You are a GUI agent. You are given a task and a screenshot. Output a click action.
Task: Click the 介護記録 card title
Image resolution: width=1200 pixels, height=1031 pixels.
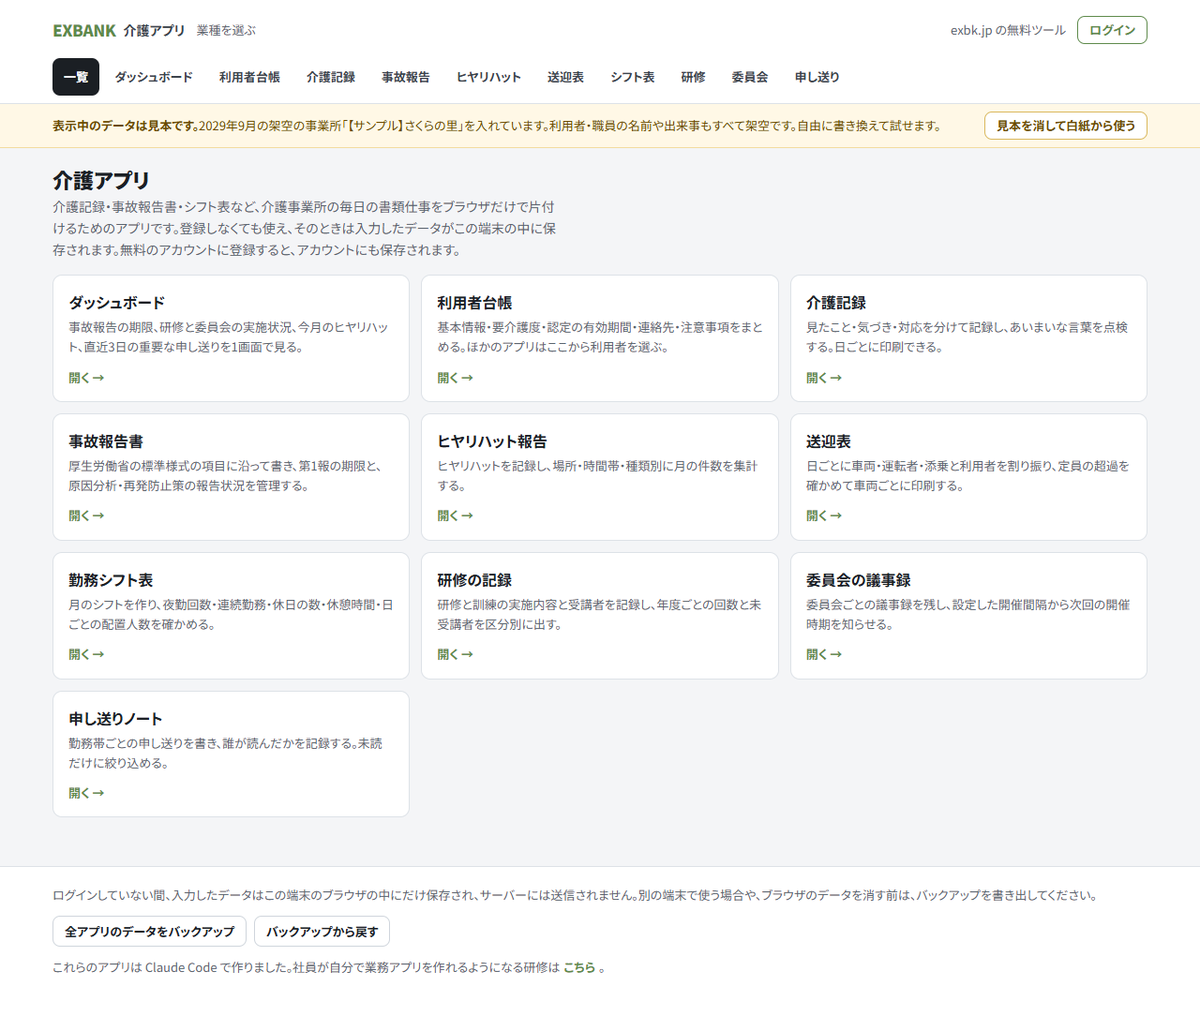point(836,303)
